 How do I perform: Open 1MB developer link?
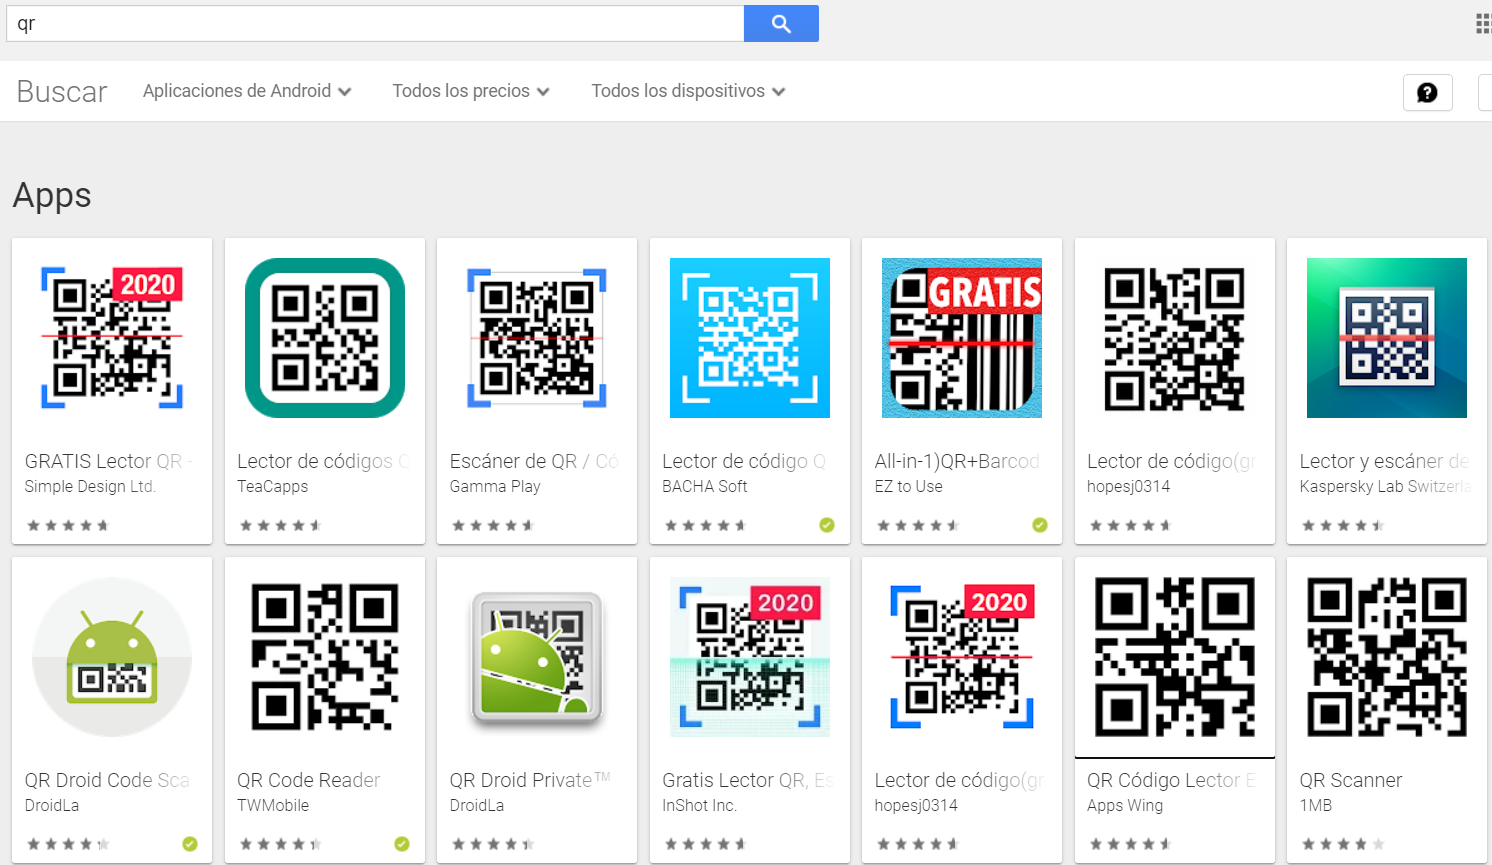pos(1316,805)
